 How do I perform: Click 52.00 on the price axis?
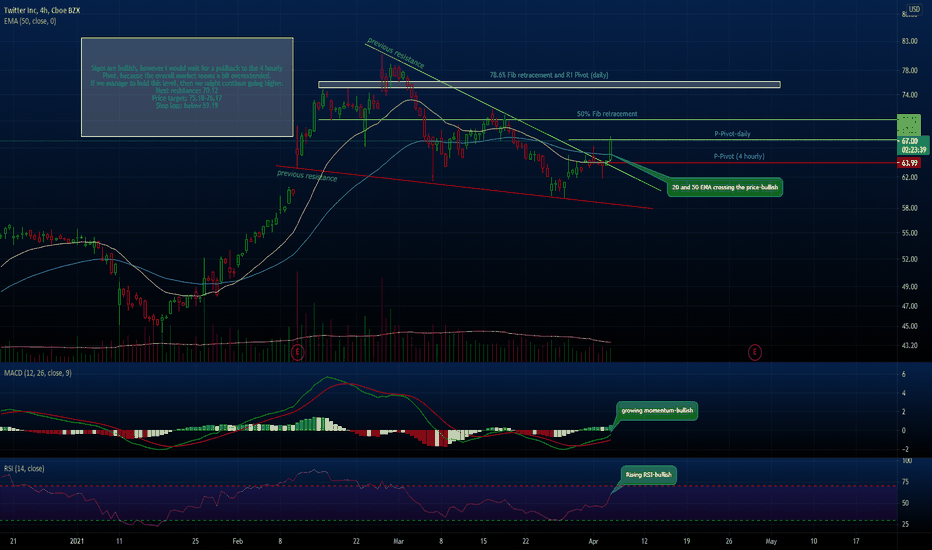(x=909, y=259)
